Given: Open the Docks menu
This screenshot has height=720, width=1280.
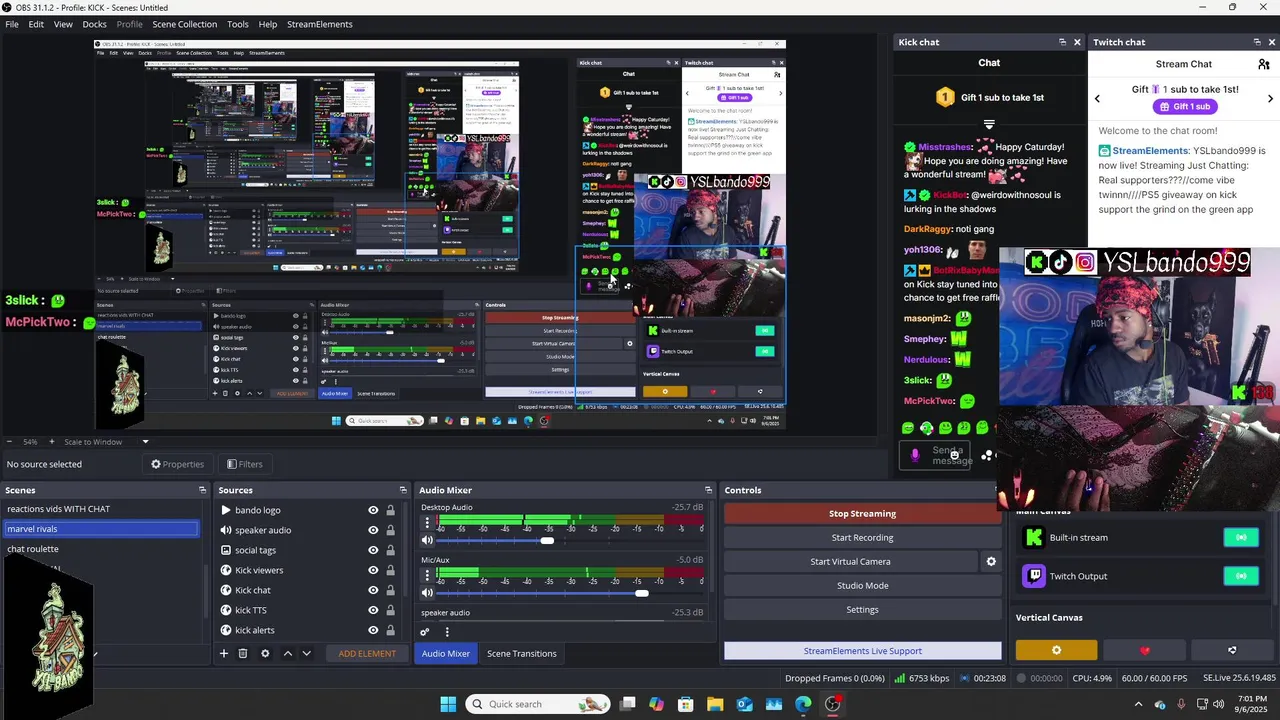Looking at the screenshot, I should click(x=94, y=24).
